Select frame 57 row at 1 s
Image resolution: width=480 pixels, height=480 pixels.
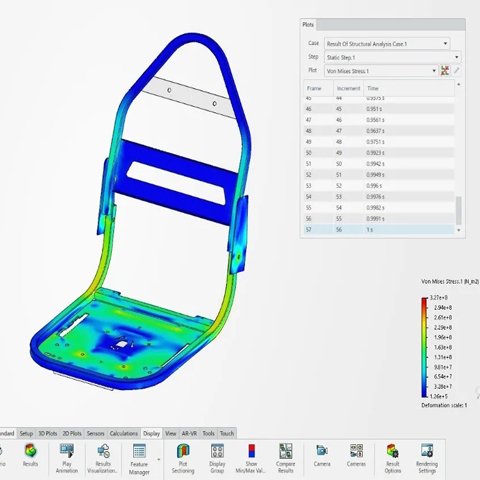379,230
